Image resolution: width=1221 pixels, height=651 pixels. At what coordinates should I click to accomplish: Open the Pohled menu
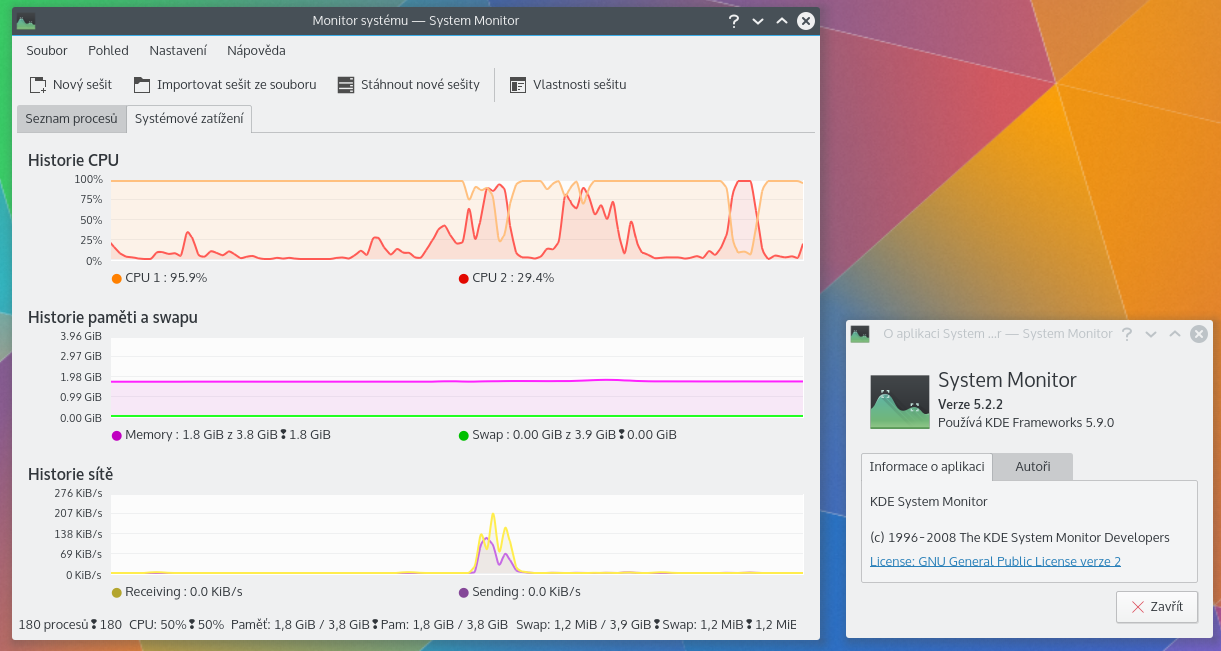coord(108,51)
